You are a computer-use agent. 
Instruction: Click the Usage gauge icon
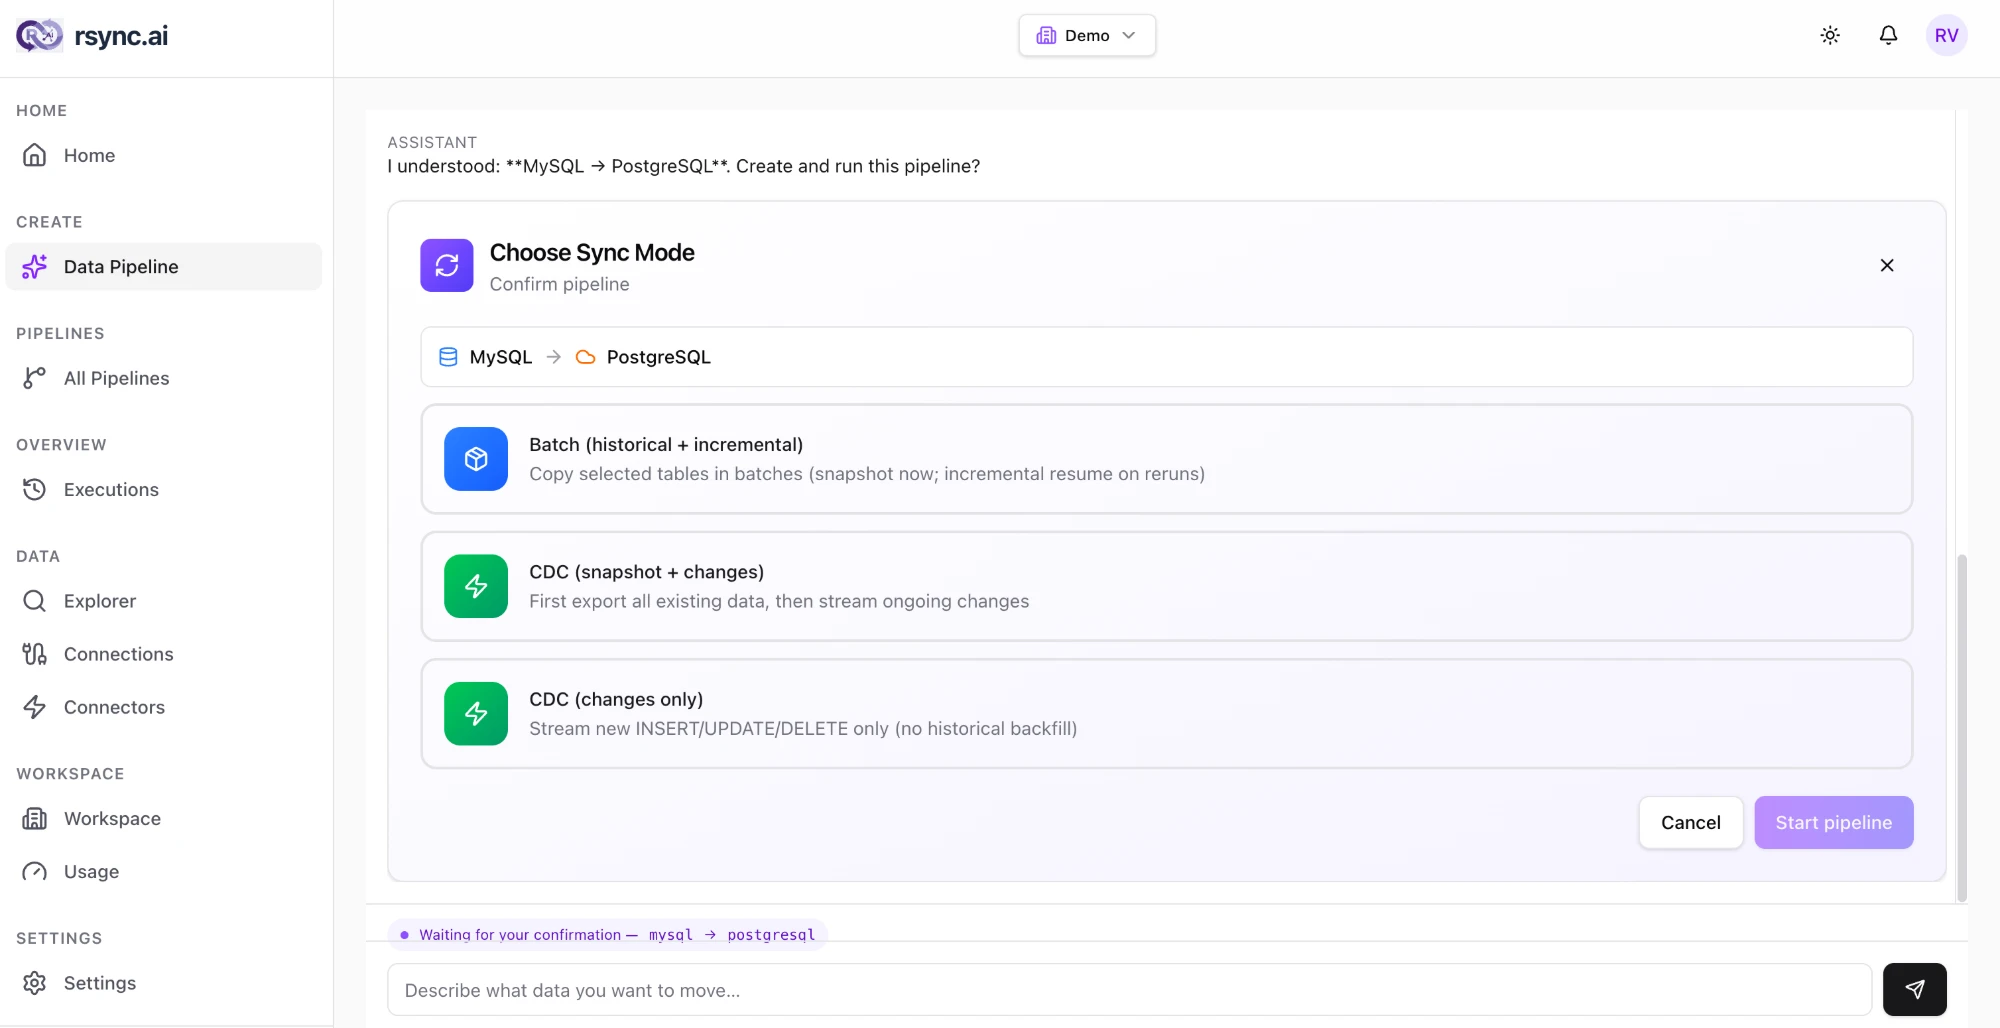tap(35, 871)
